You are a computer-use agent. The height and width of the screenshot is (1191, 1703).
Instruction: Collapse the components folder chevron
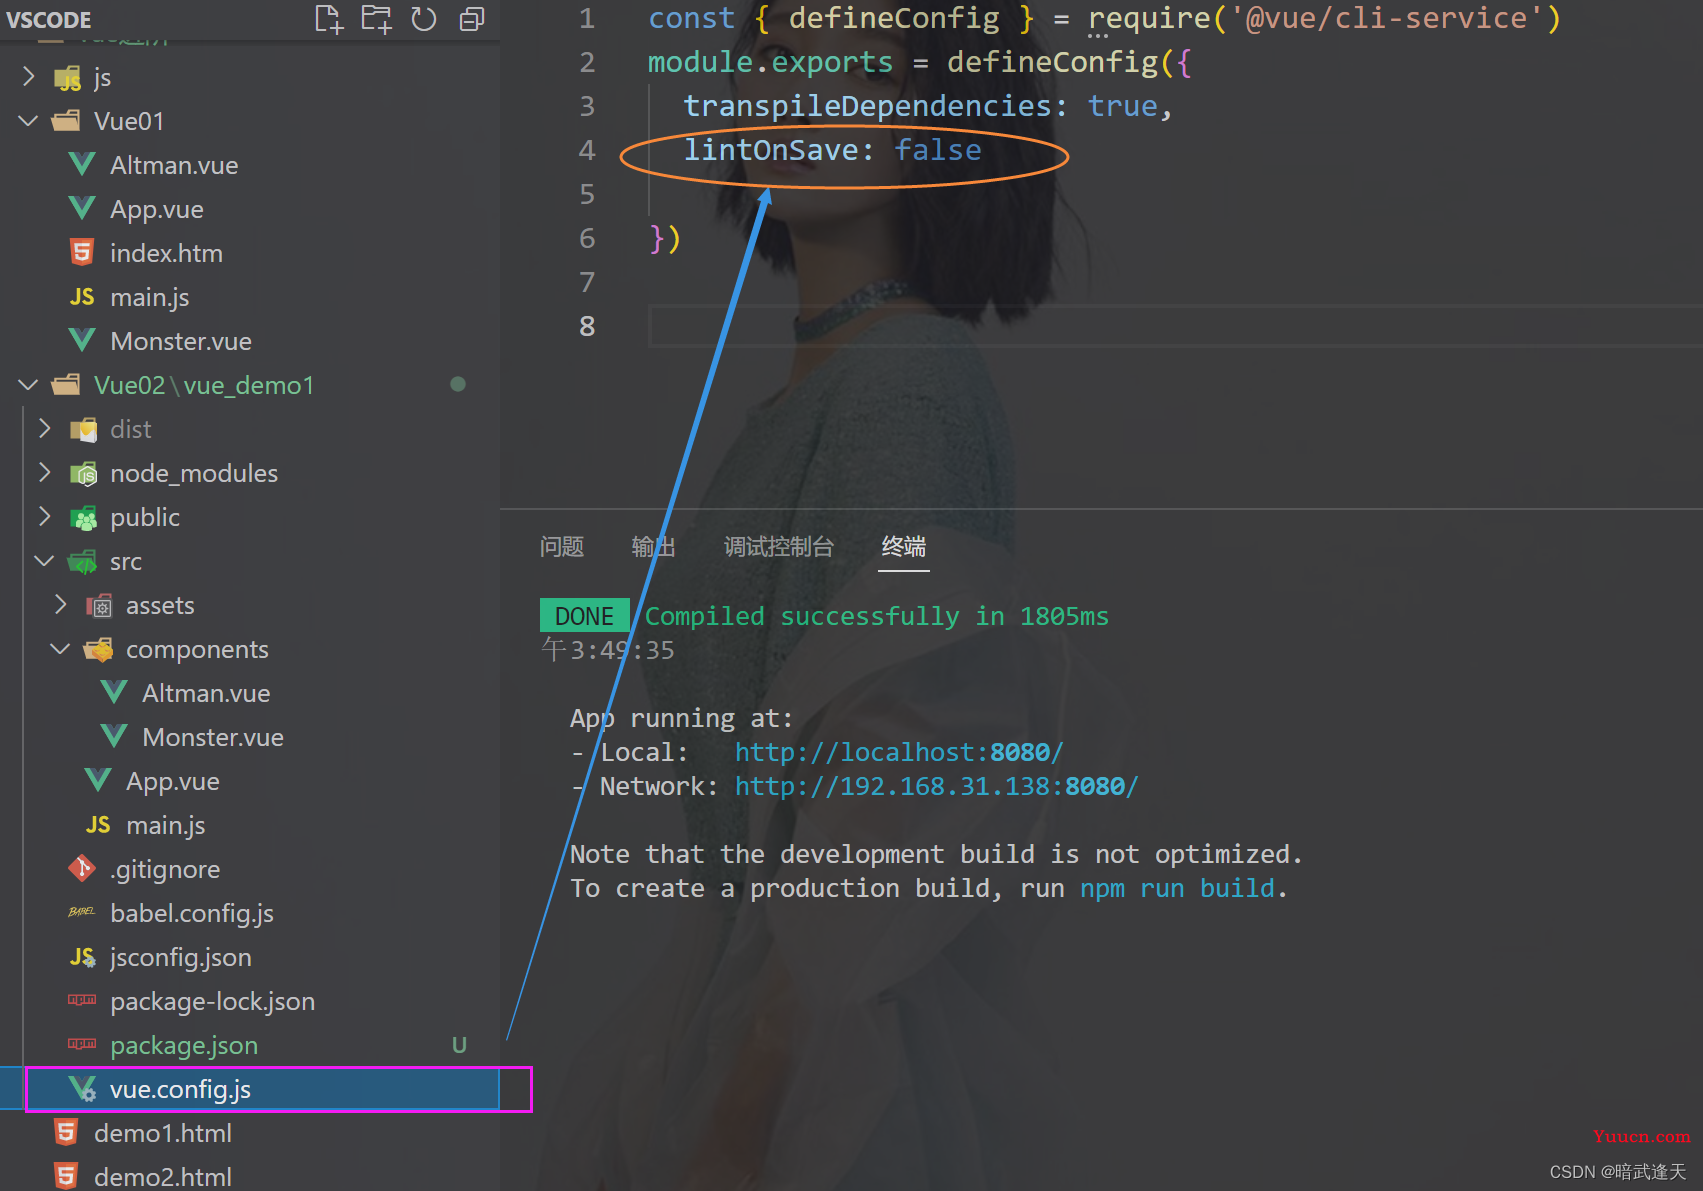click(x=61, y=649)
